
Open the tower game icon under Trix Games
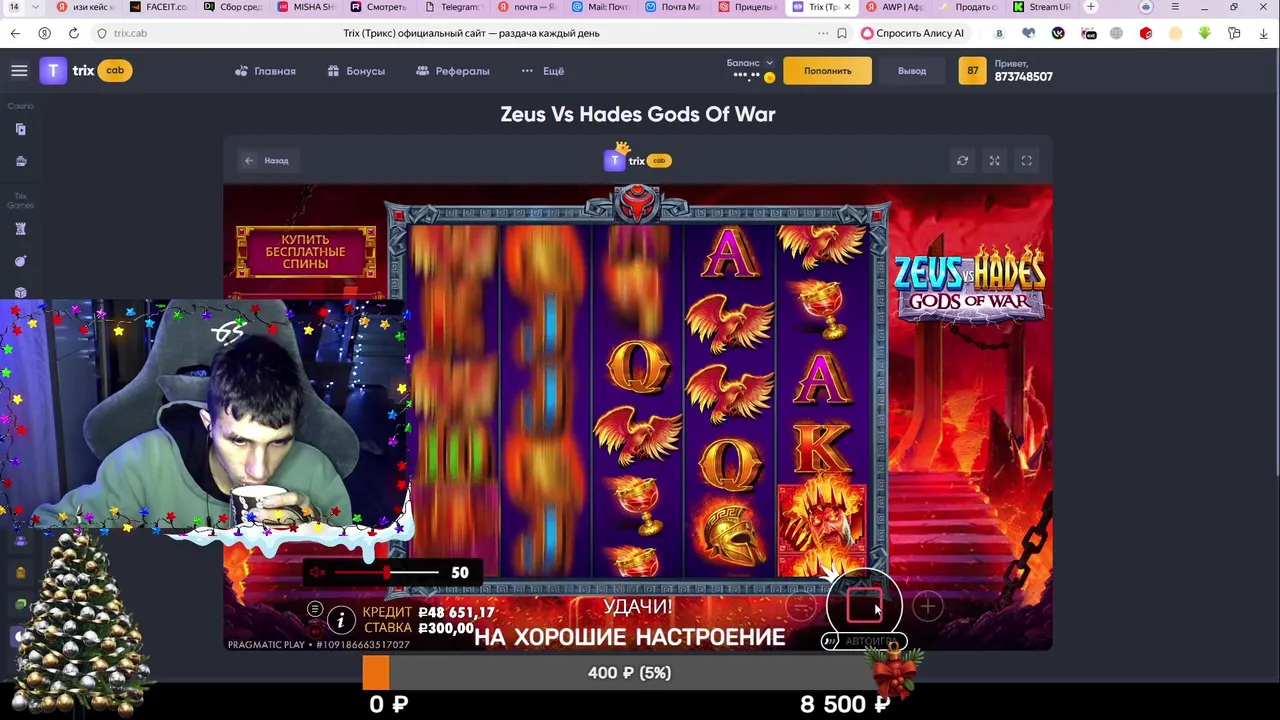coord(20,229)
